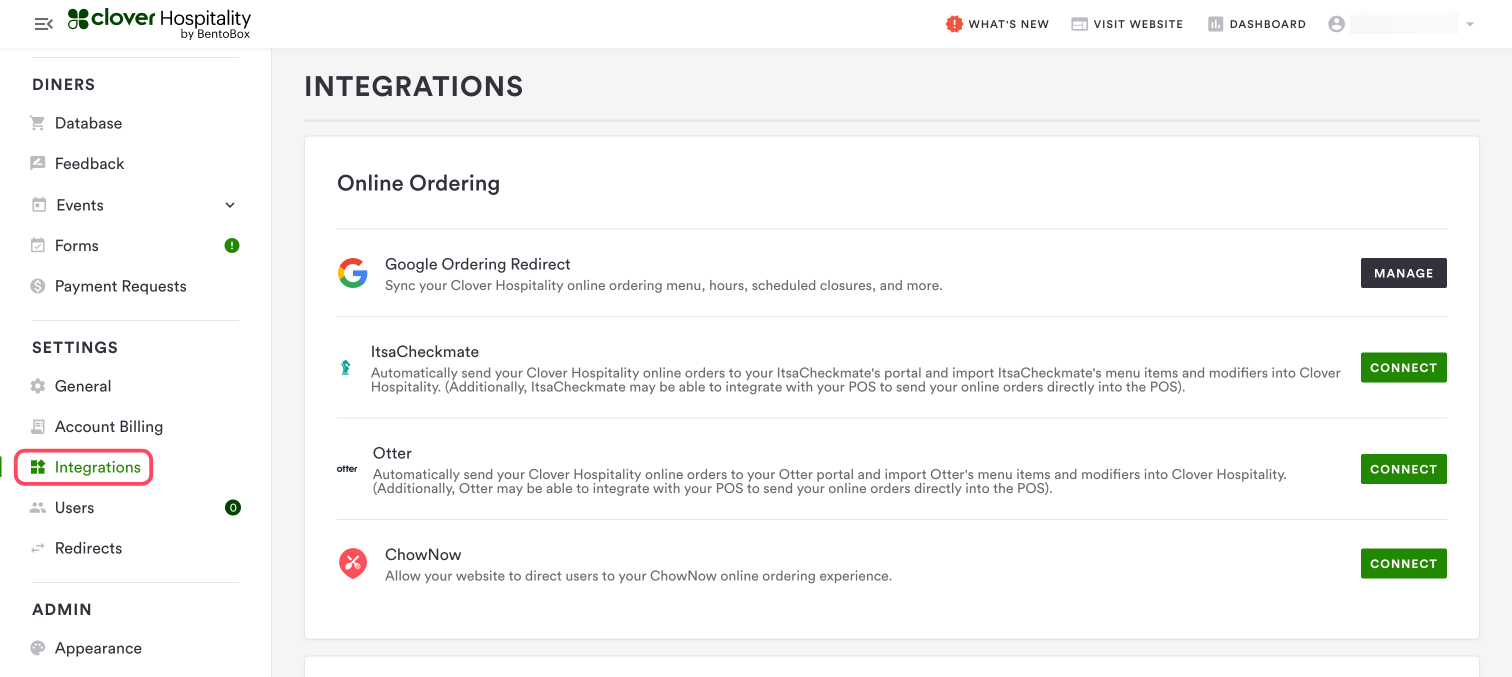Viewport: 1512px width, 677px height.
Task: Click the Visit Website browser icon
Action: tap(1079, 24)
